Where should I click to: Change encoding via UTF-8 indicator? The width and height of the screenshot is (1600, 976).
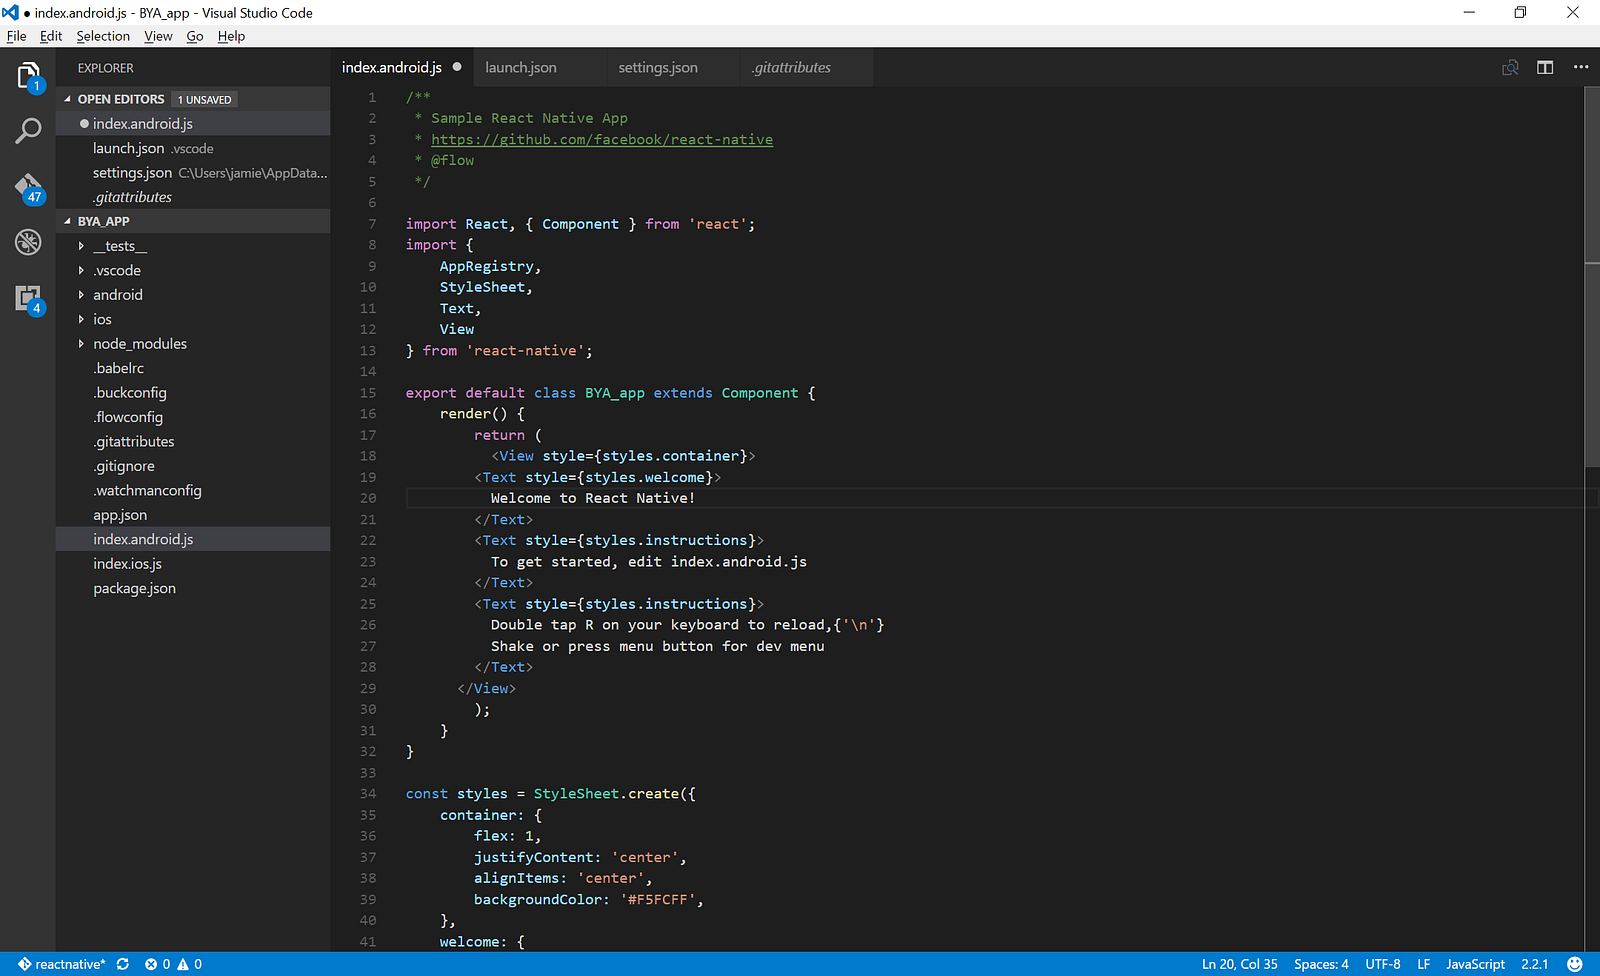pyautogui.click(x=1383, y=964)
